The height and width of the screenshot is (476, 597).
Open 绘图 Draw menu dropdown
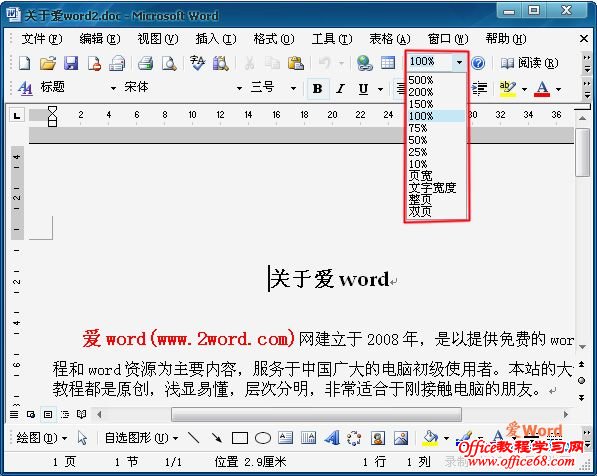(x=42, y=438)
